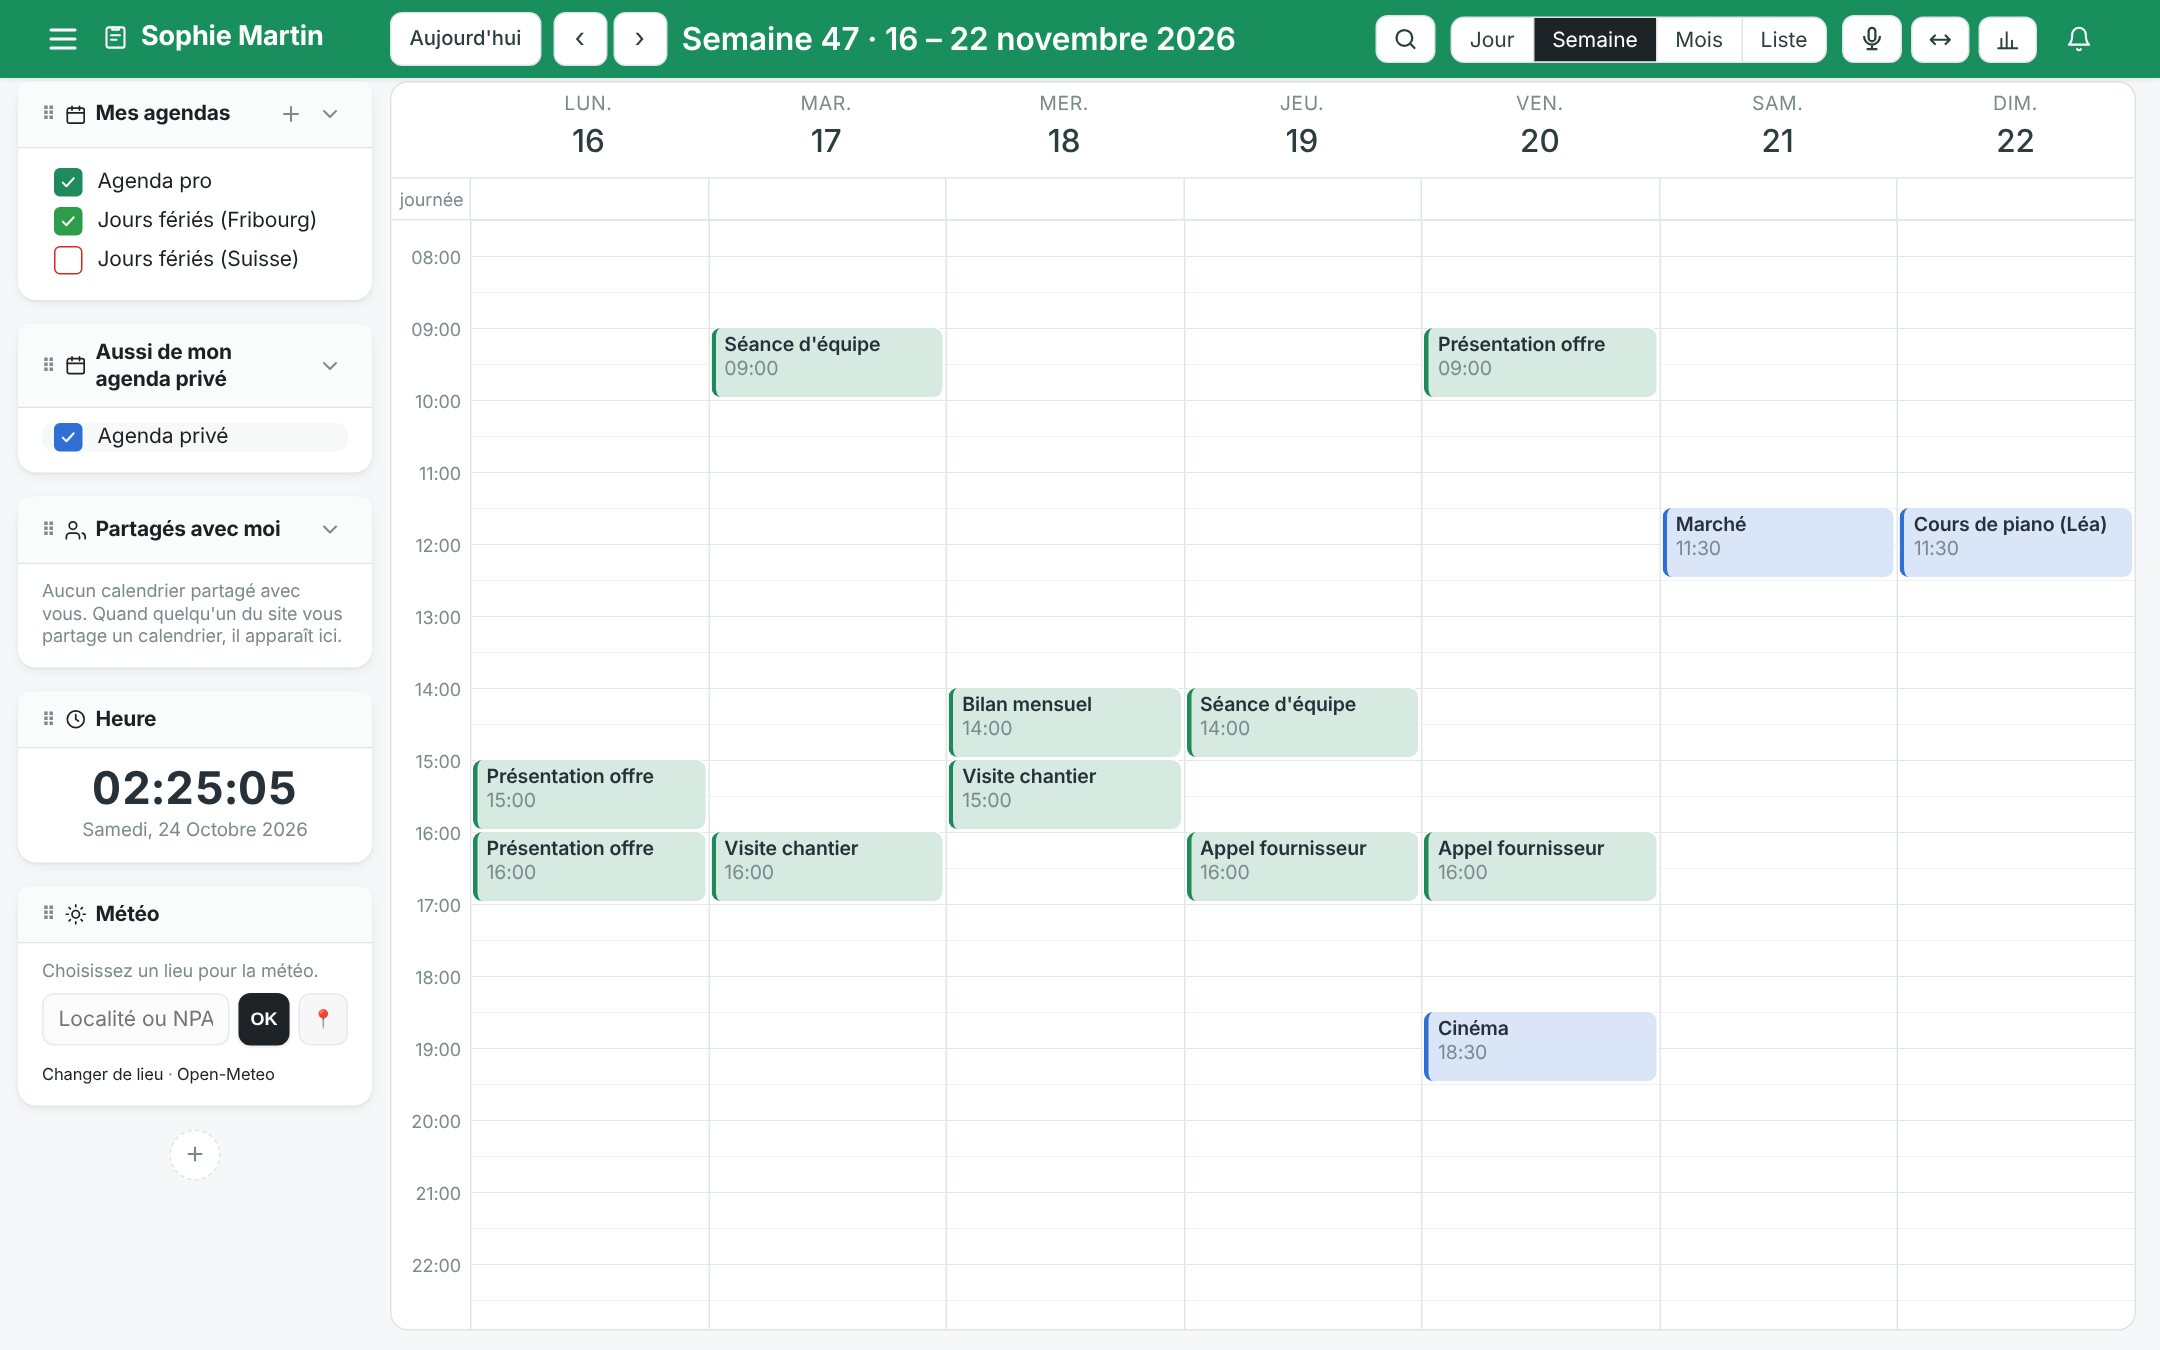The width and height of the screenshot is (2160, 1350).
Task: Click the Aujourd'hui button
Action: coord(465,39)
